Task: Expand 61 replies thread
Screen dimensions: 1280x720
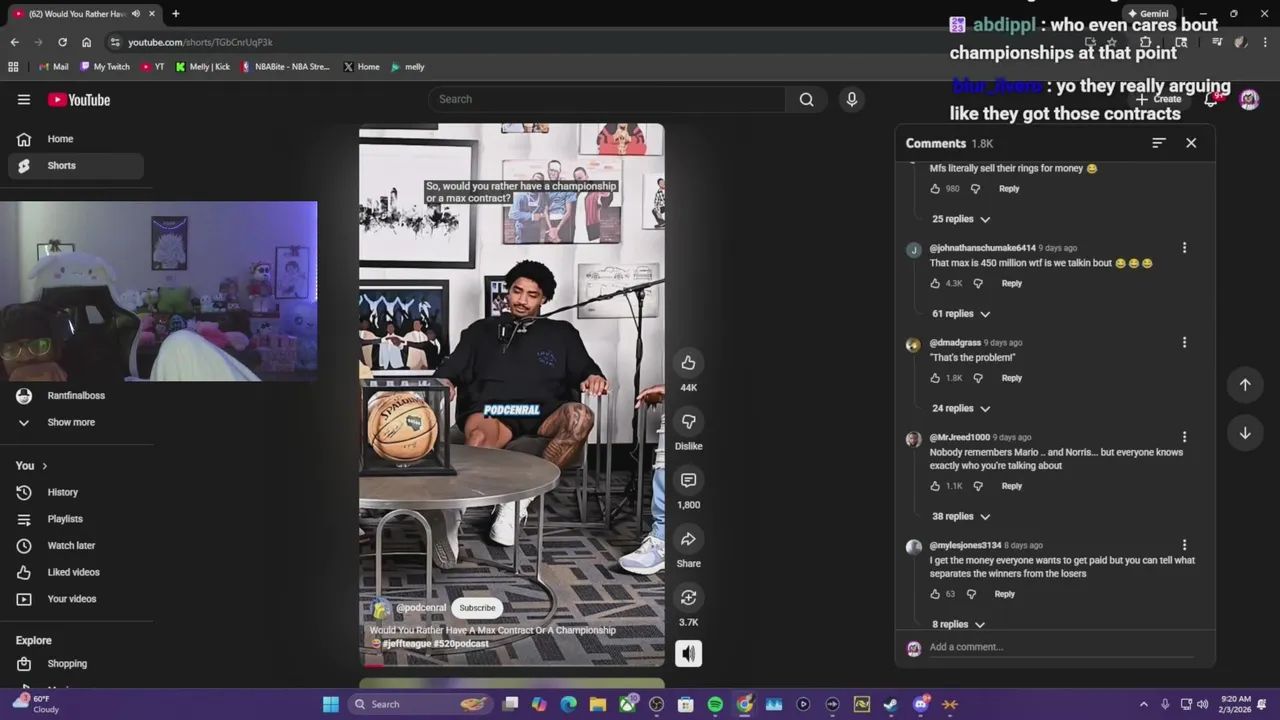Action: [961, 314]
